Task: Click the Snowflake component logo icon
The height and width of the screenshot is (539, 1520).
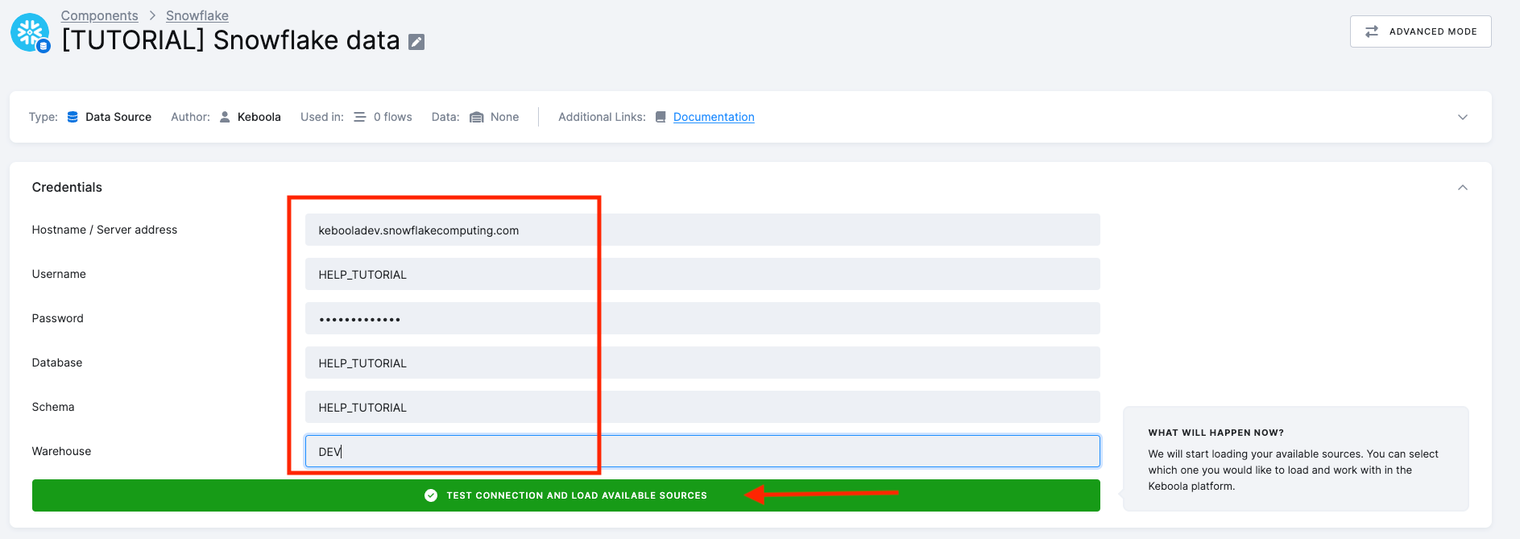Action: [x=30, y=33]
